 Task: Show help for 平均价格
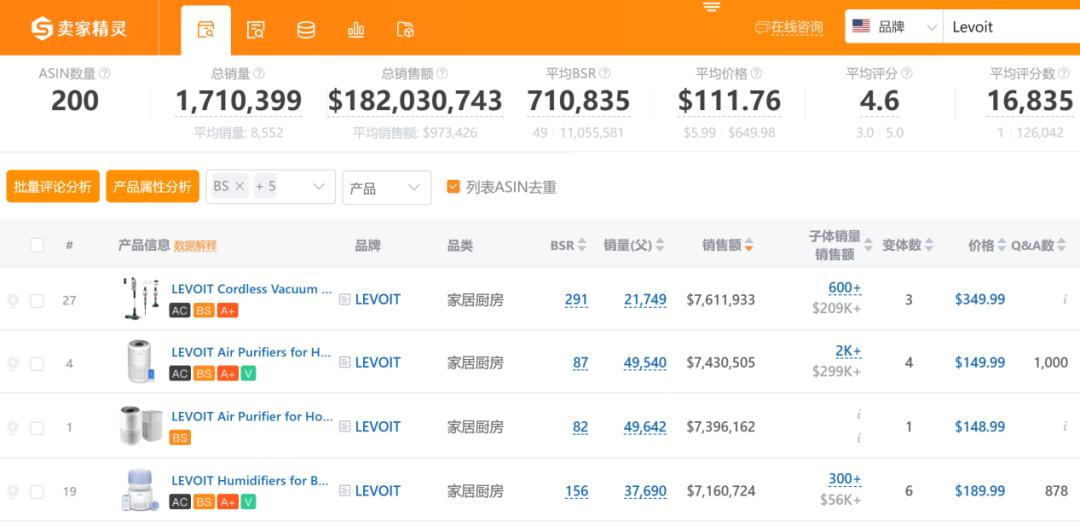756,73
